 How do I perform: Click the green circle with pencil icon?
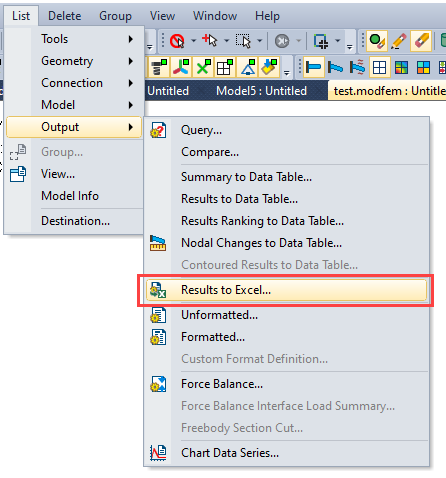(x=377, y=41)
